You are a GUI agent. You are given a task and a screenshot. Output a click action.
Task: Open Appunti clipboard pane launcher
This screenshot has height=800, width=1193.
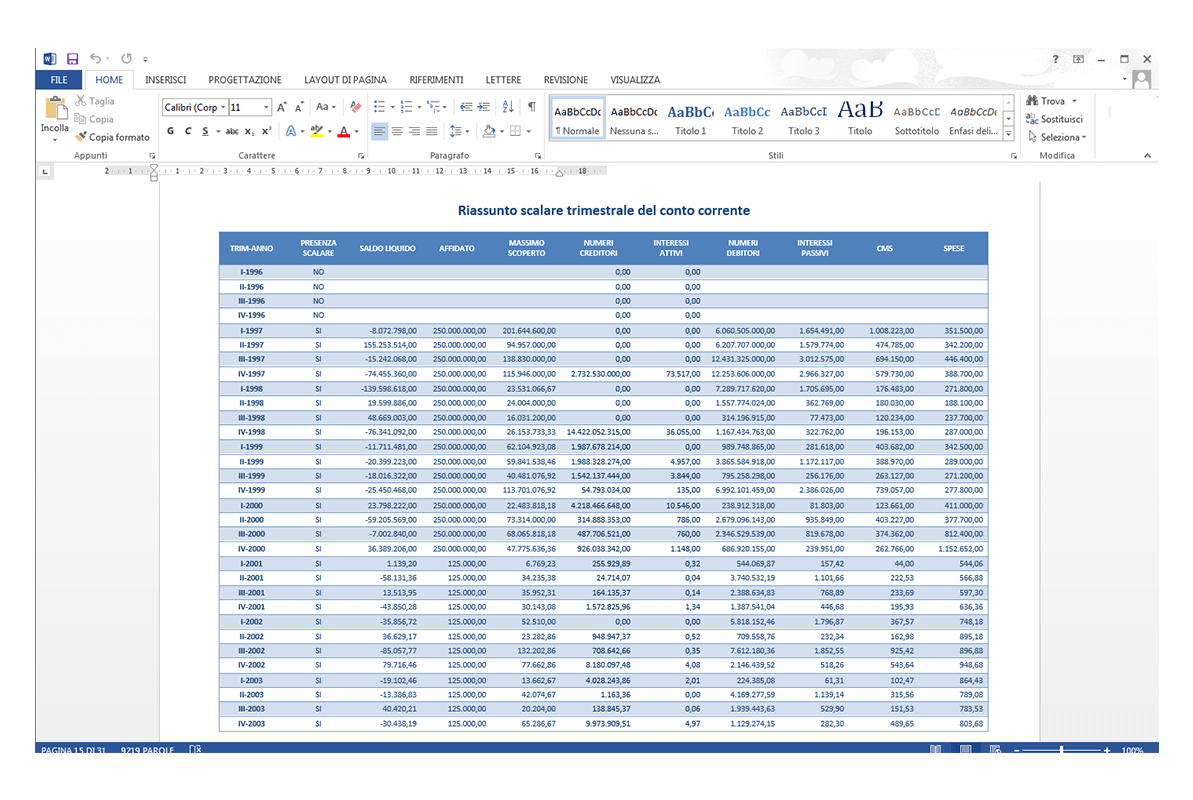tap(151, 156)
